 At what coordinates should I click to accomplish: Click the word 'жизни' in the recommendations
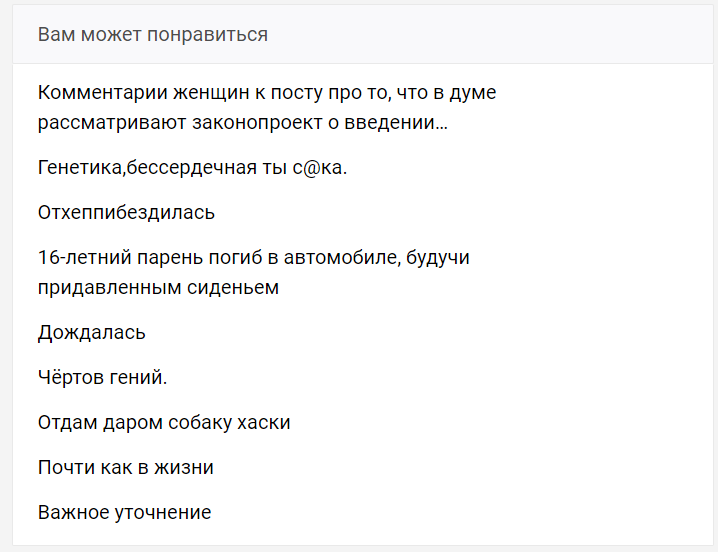[187, 468]
